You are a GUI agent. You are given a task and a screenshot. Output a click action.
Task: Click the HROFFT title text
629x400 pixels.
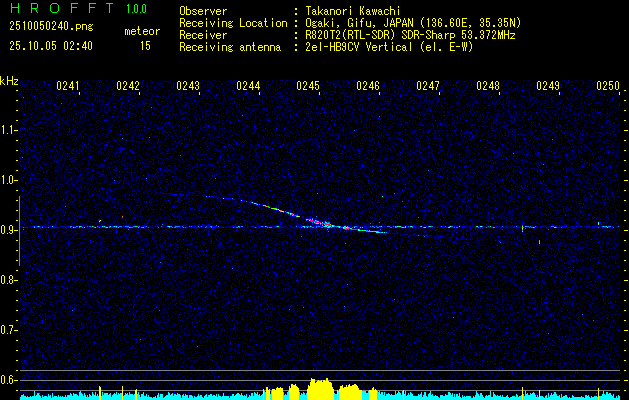62,8
